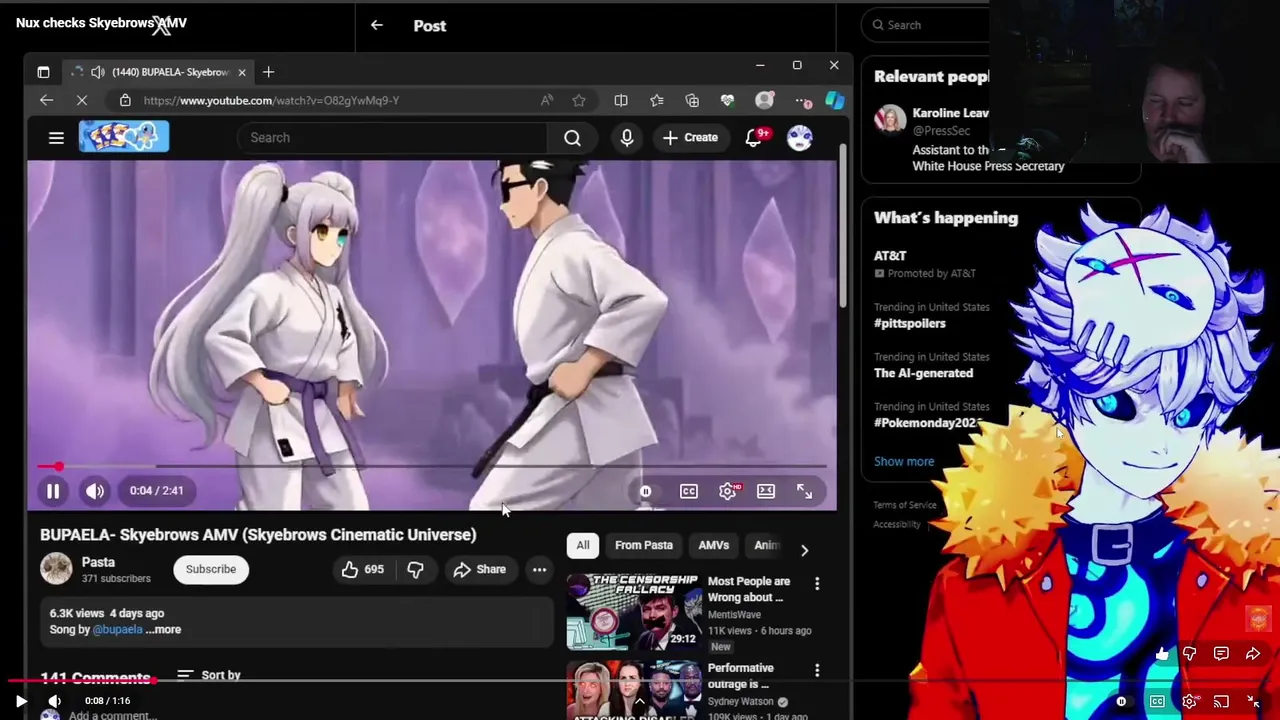The width and height of the screenshot is (1280, 720).
Task: Open The AI-generated trend on X
Action: (923, 373)
